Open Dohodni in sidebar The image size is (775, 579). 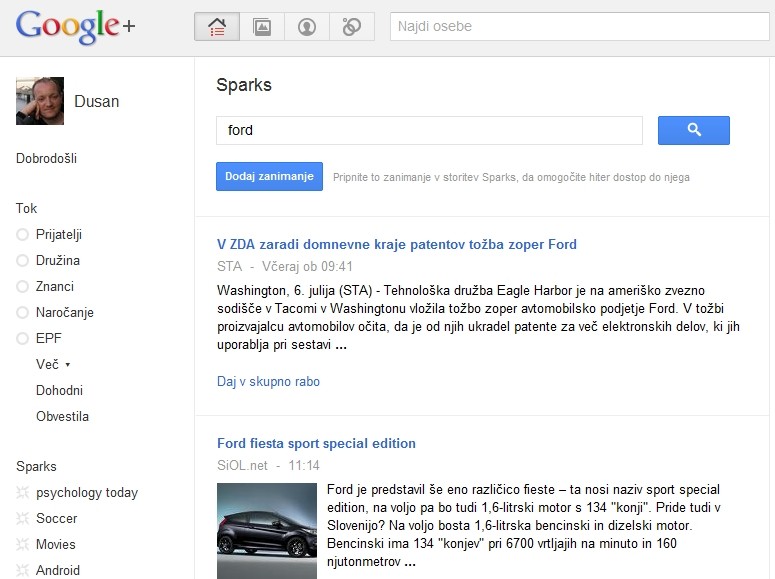pyautogui.click(x=59, y=390)
